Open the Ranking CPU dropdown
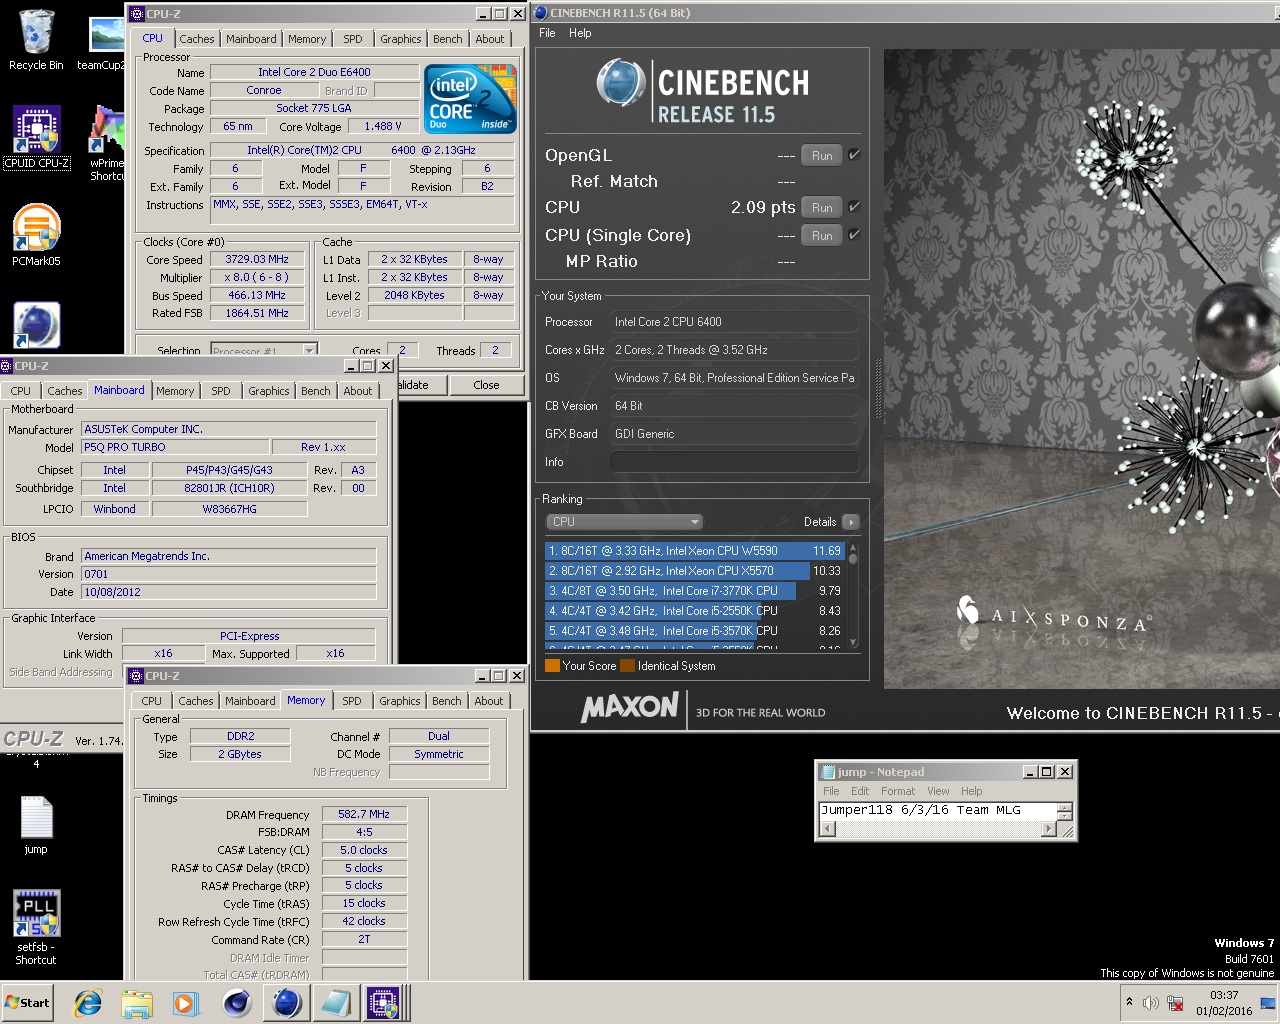Screen dimensions: 1280x1024 [x=624, y=522]
